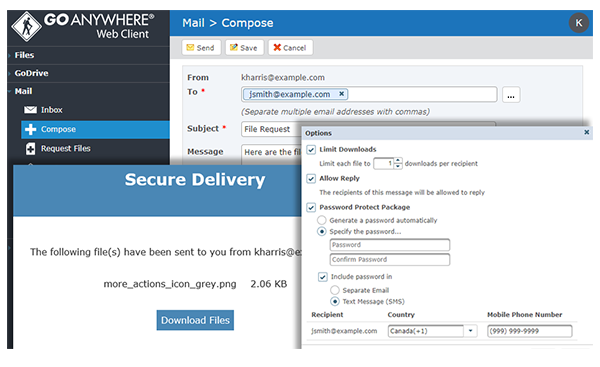Click the Password input field
The image size is (600, 367).
[x=390, y=245]
